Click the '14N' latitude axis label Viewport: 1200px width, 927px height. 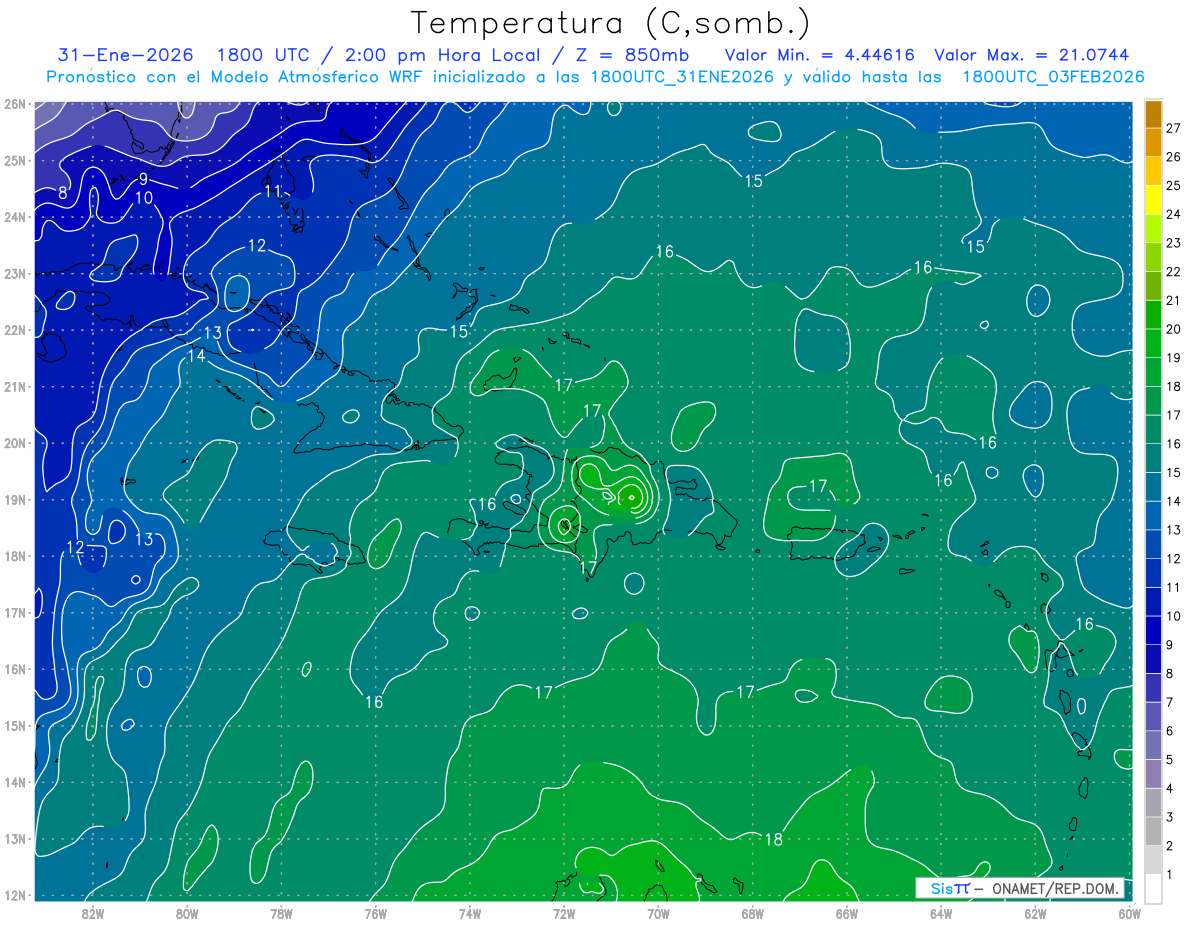(14, 782)
